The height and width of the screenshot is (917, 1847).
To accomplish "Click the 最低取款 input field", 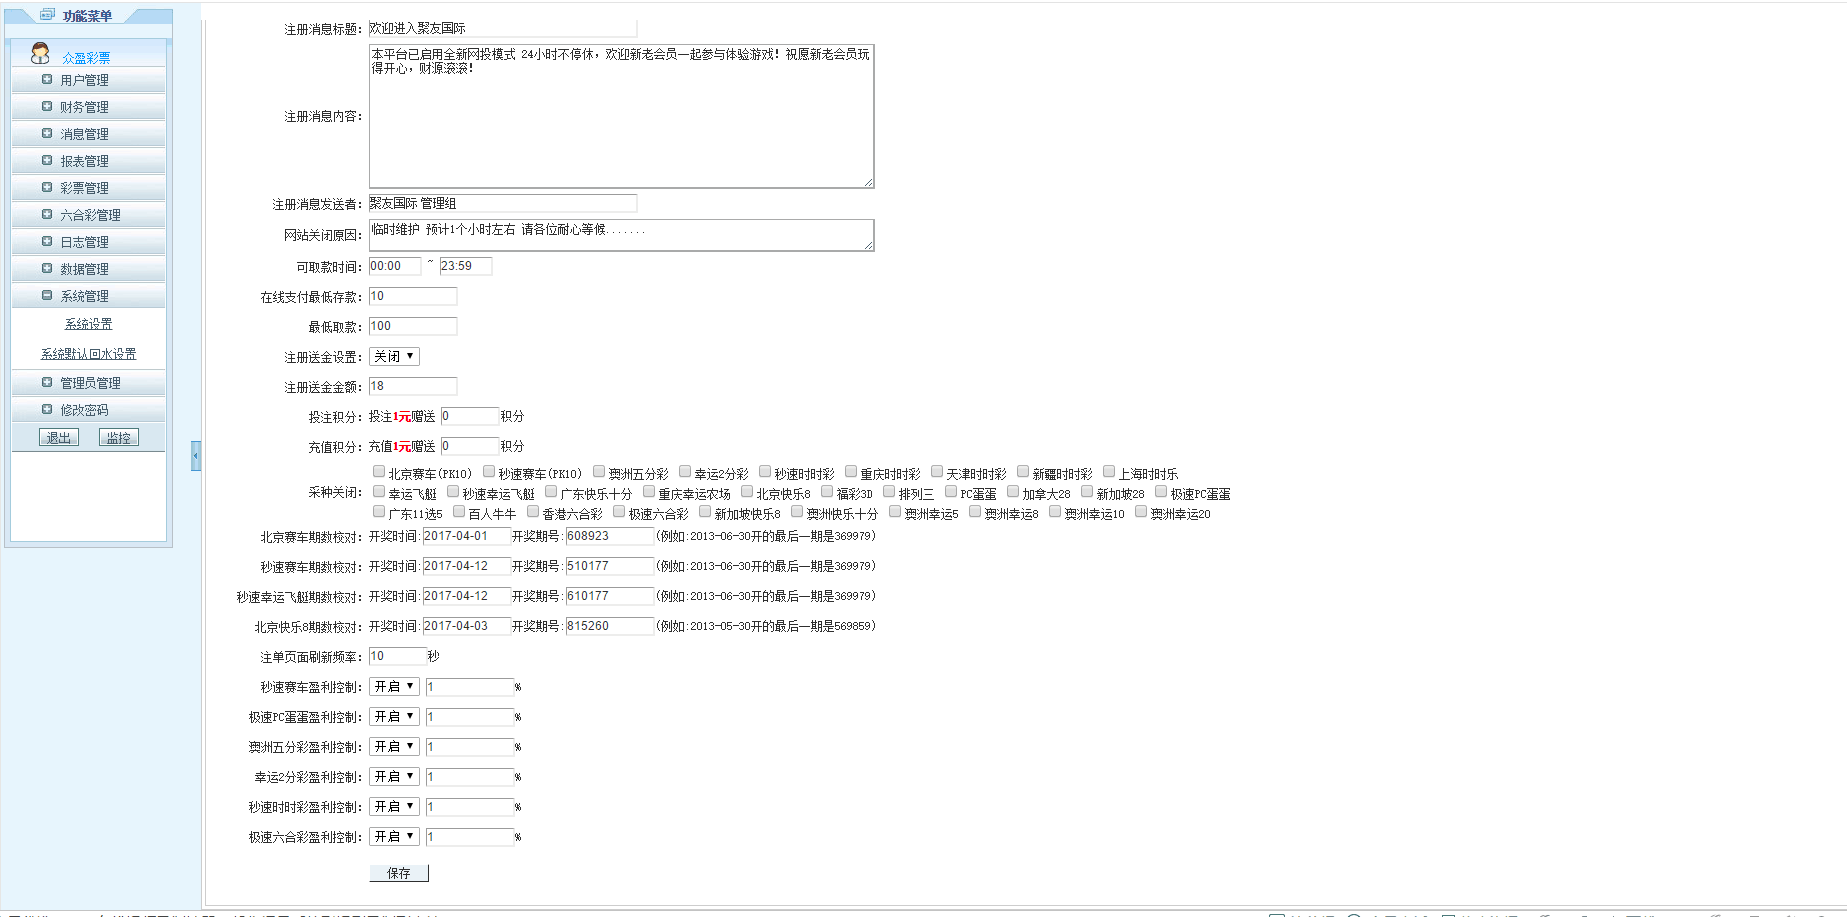I will [x=413, y=326].
